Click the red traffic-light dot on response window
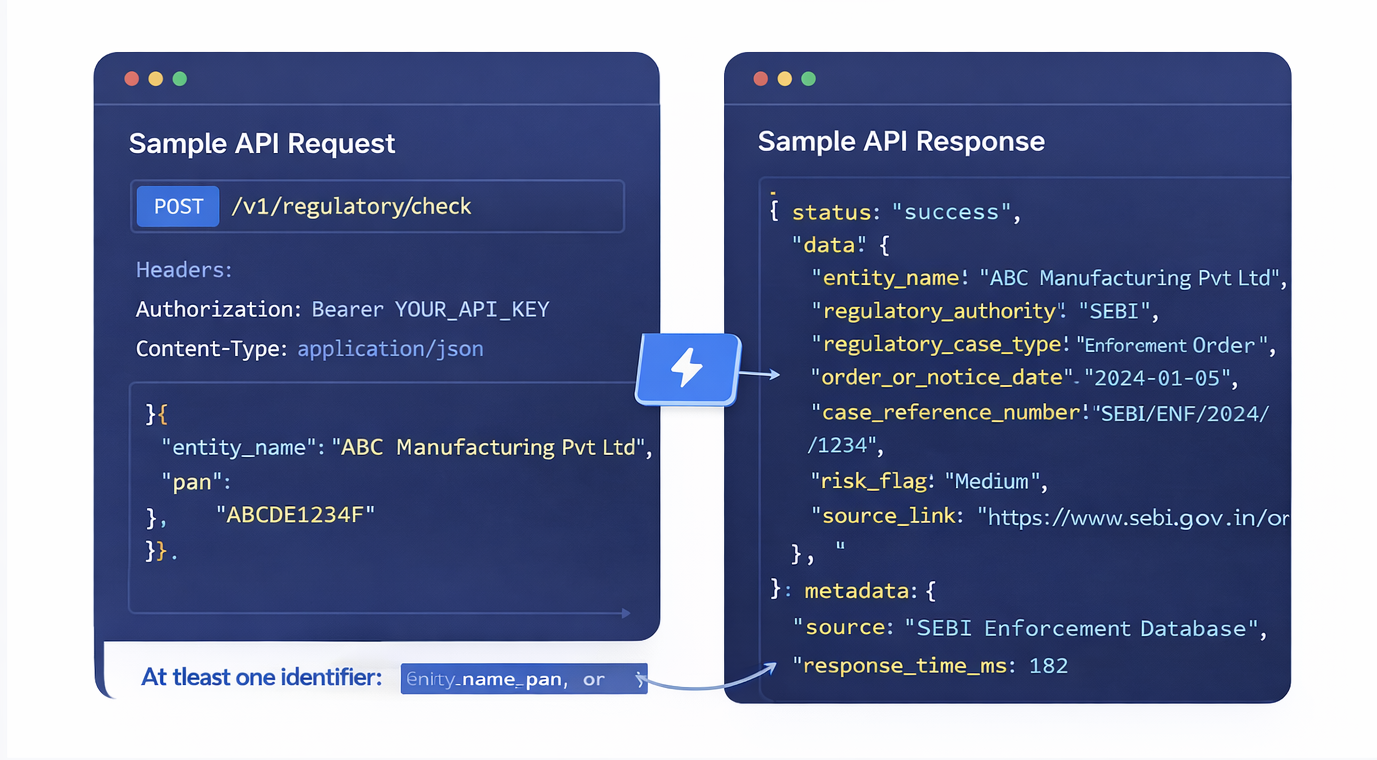The image size is (1377, 760). 760,77
